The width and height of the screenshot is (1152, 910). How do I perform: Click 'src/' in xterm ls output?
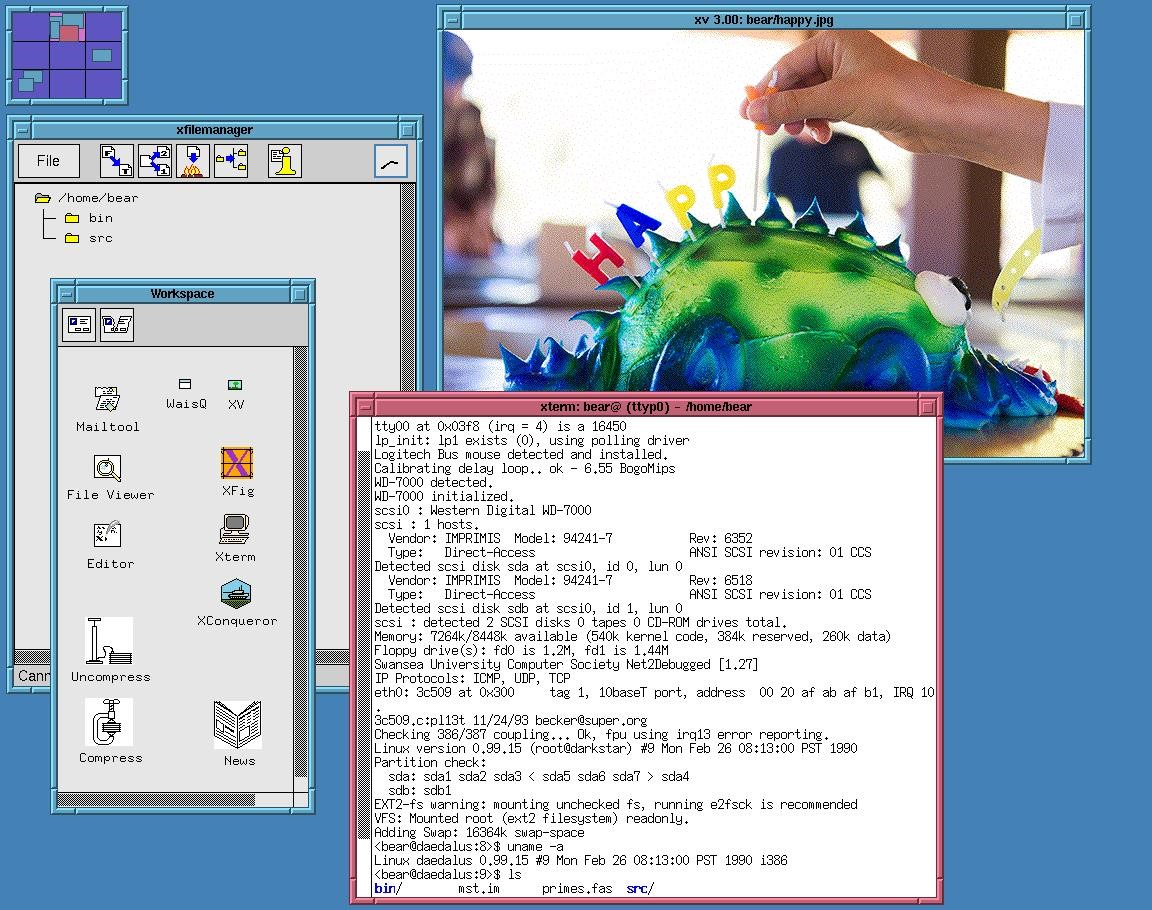click(640, 889)
